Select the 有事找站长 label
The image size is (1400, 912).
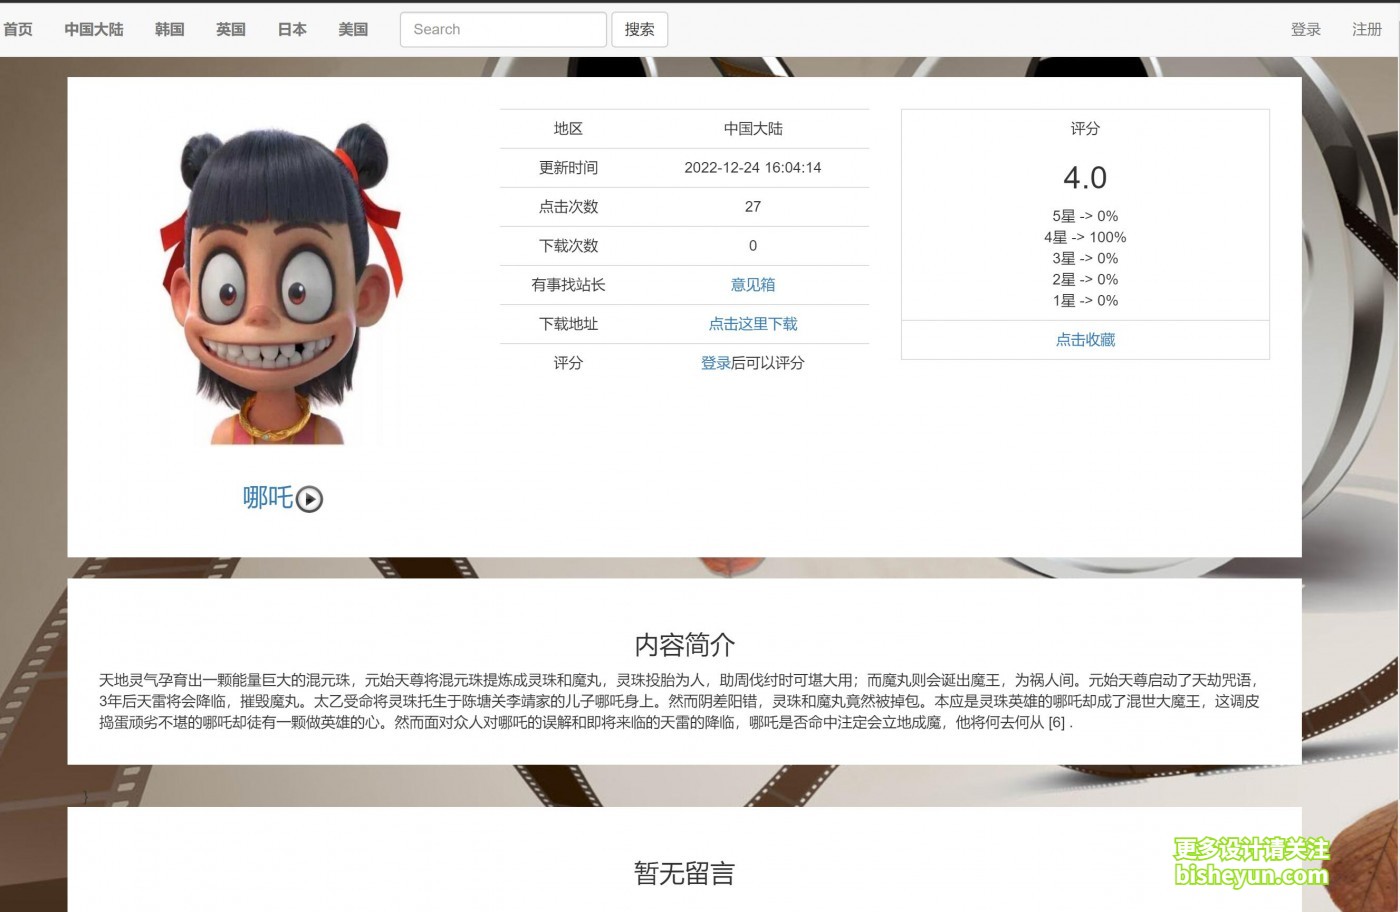(x=568, y=285)
